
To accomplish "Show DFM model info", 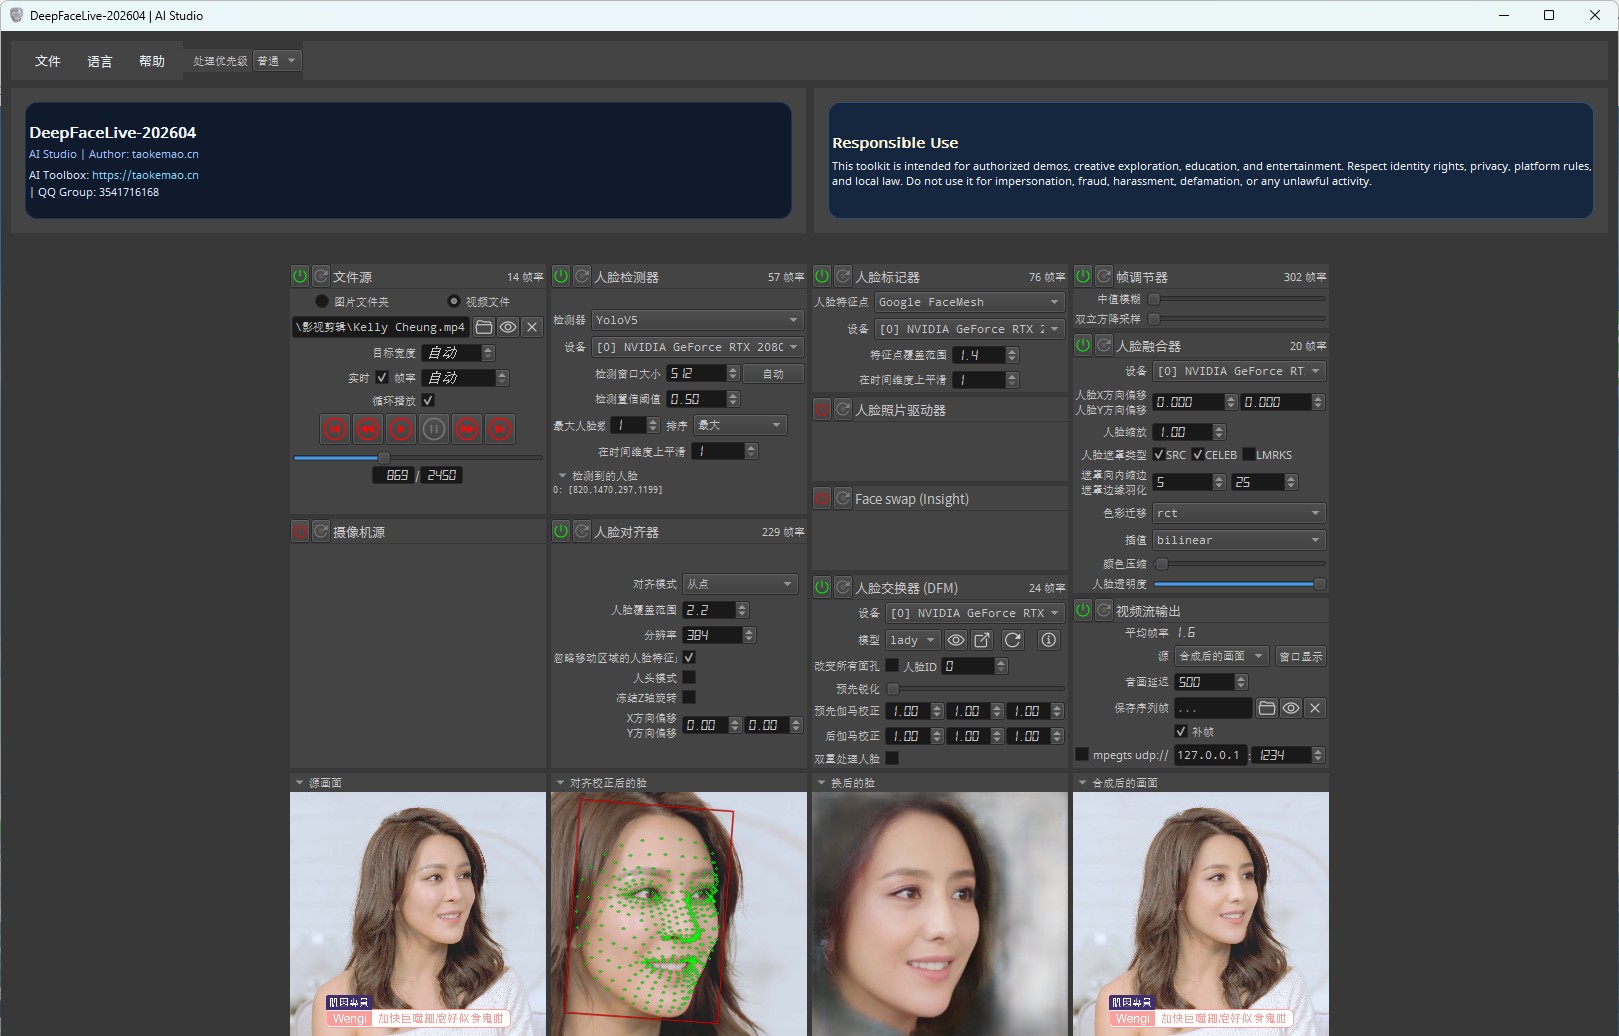I will tap(1048, 640).
